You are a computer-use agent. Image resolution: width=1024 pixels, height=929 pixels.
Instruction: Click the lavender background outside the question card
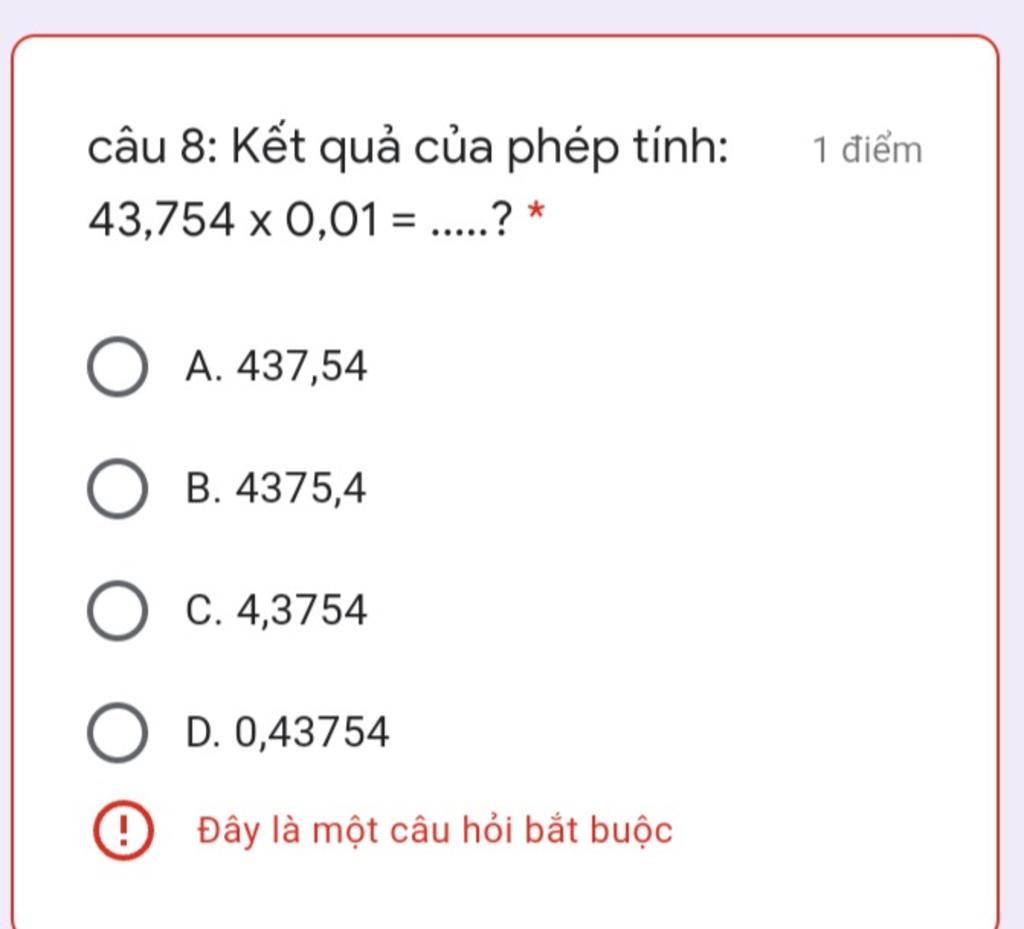(x=512, y=14)
